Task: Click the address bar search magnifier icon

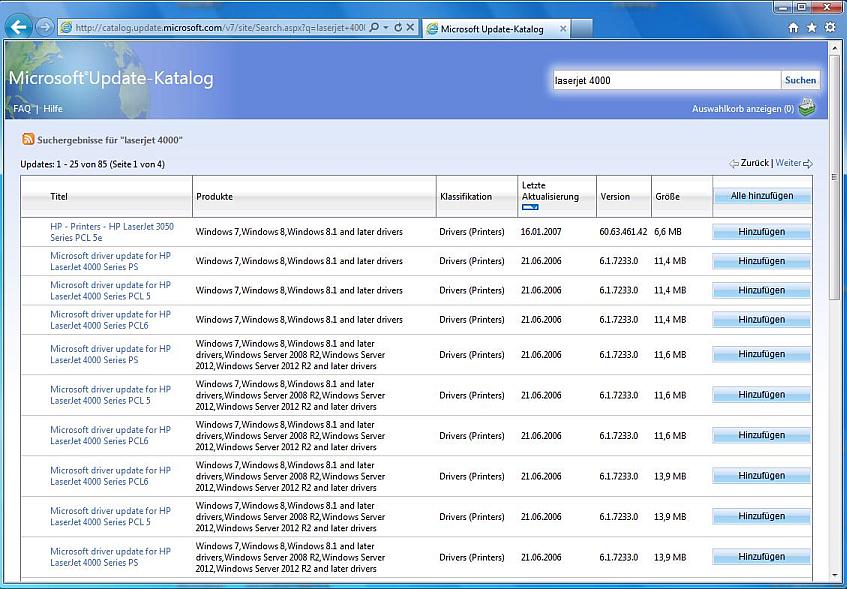Action: click(x=374, y=28)
